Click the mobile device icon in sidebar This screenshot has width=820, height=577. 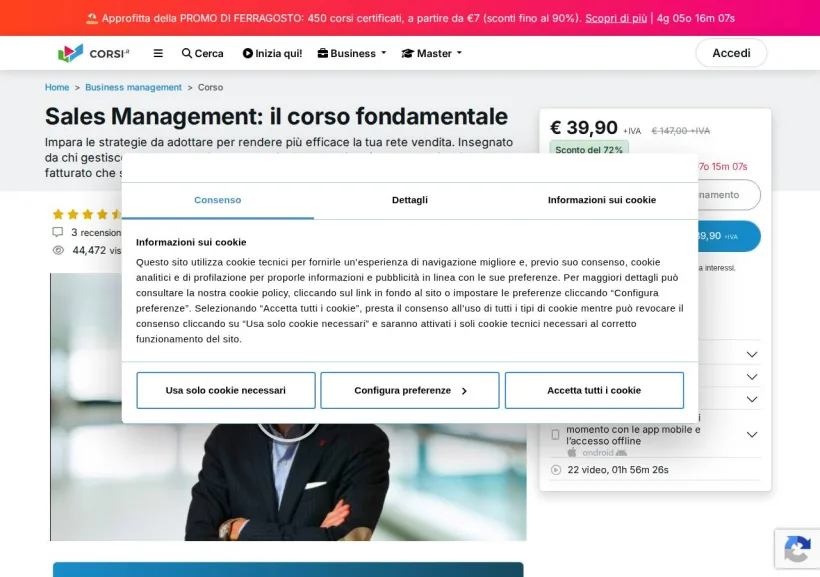point(555,435)
